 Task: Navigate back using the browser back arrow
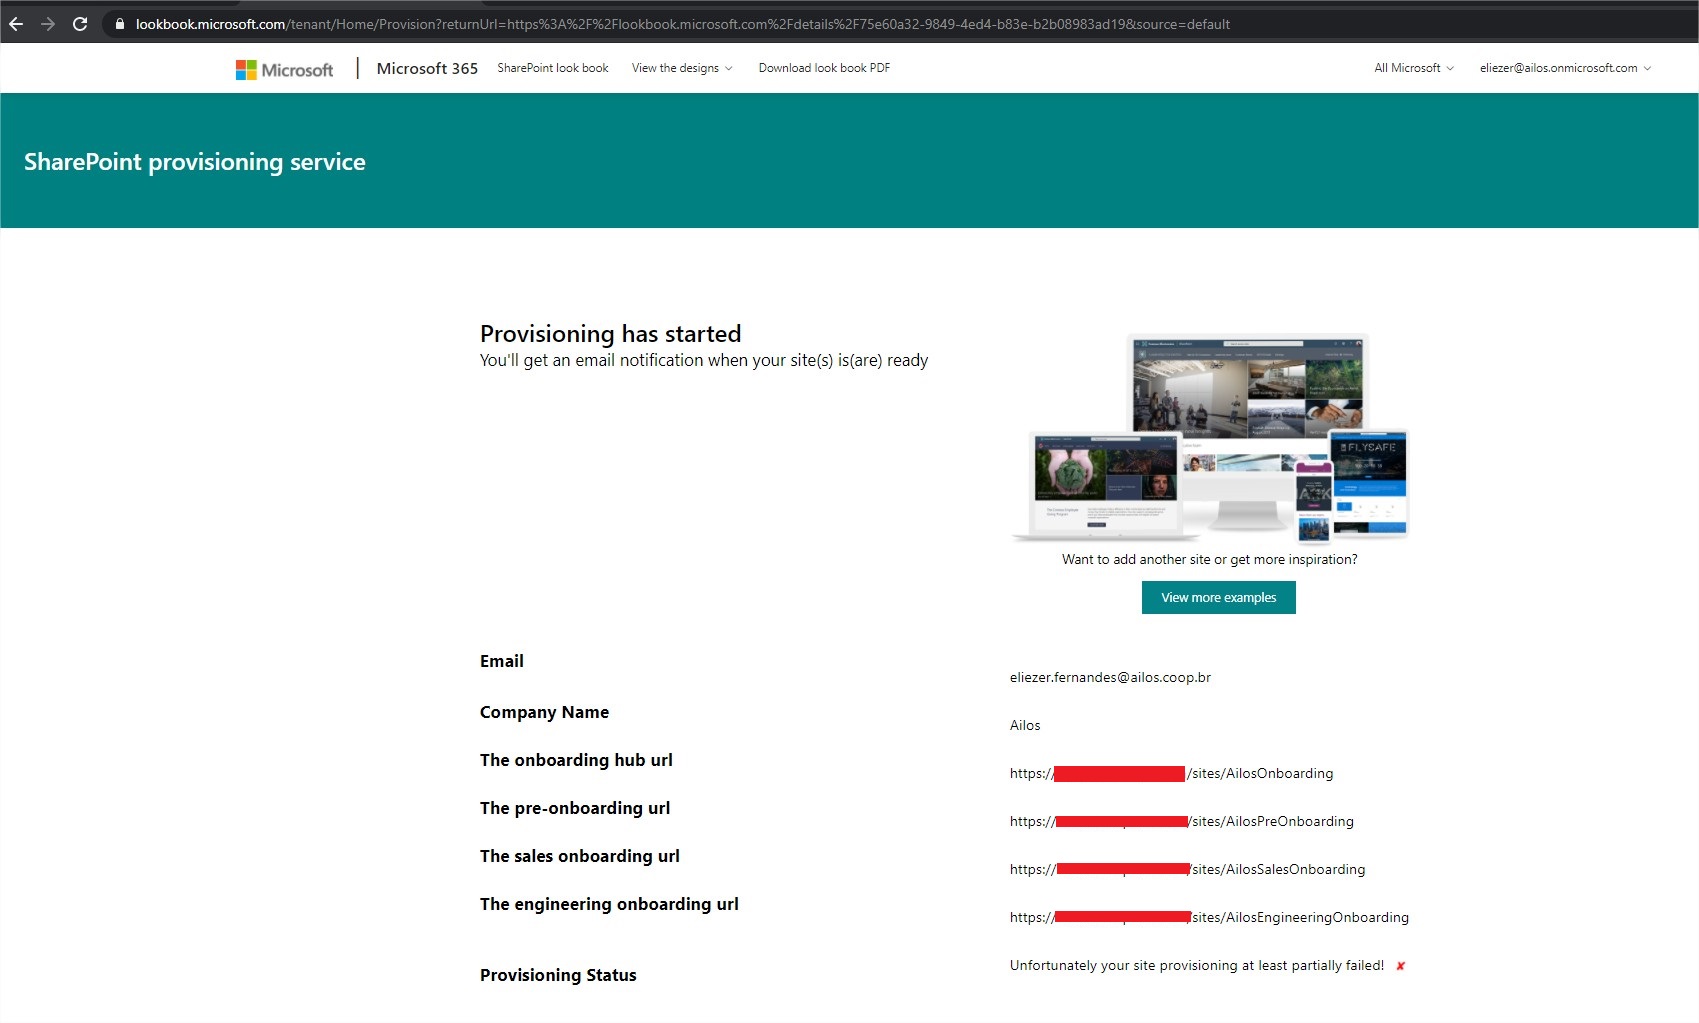(17, 23)
